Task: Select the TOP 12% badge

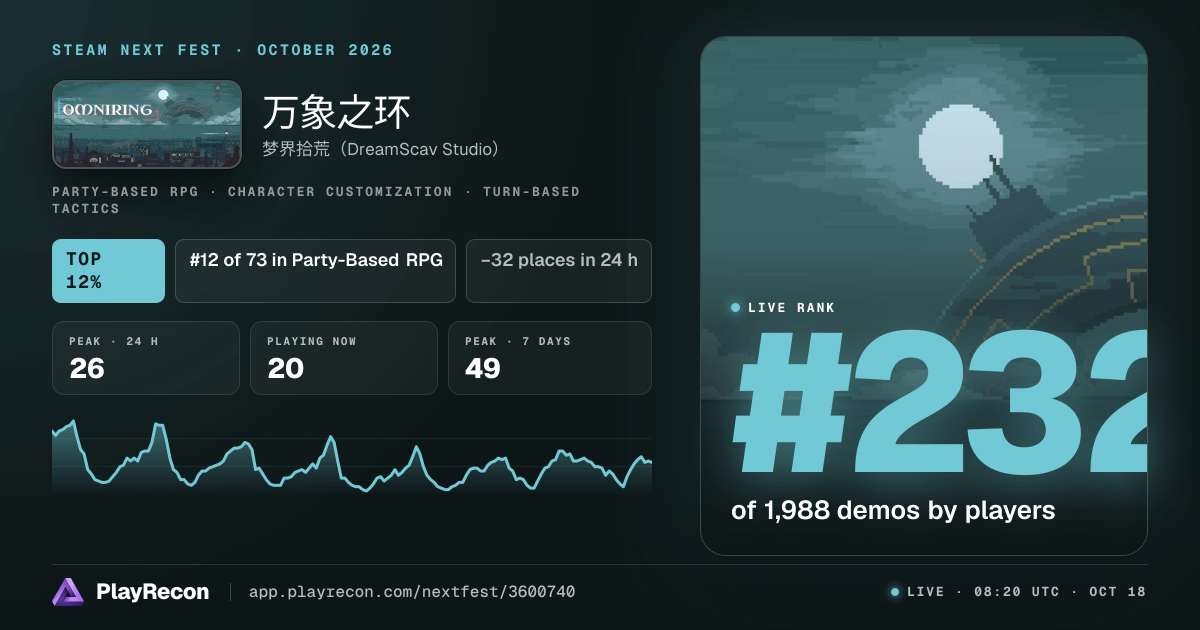Action: click(108, 271)
